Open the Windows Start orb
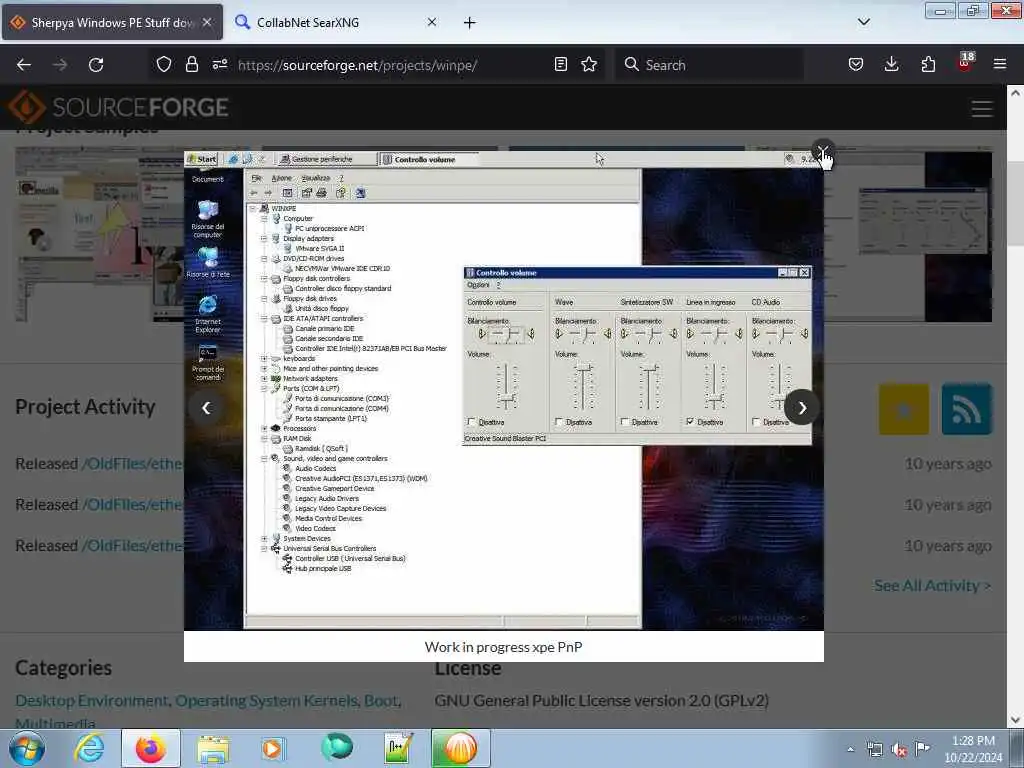 (27, 748)
